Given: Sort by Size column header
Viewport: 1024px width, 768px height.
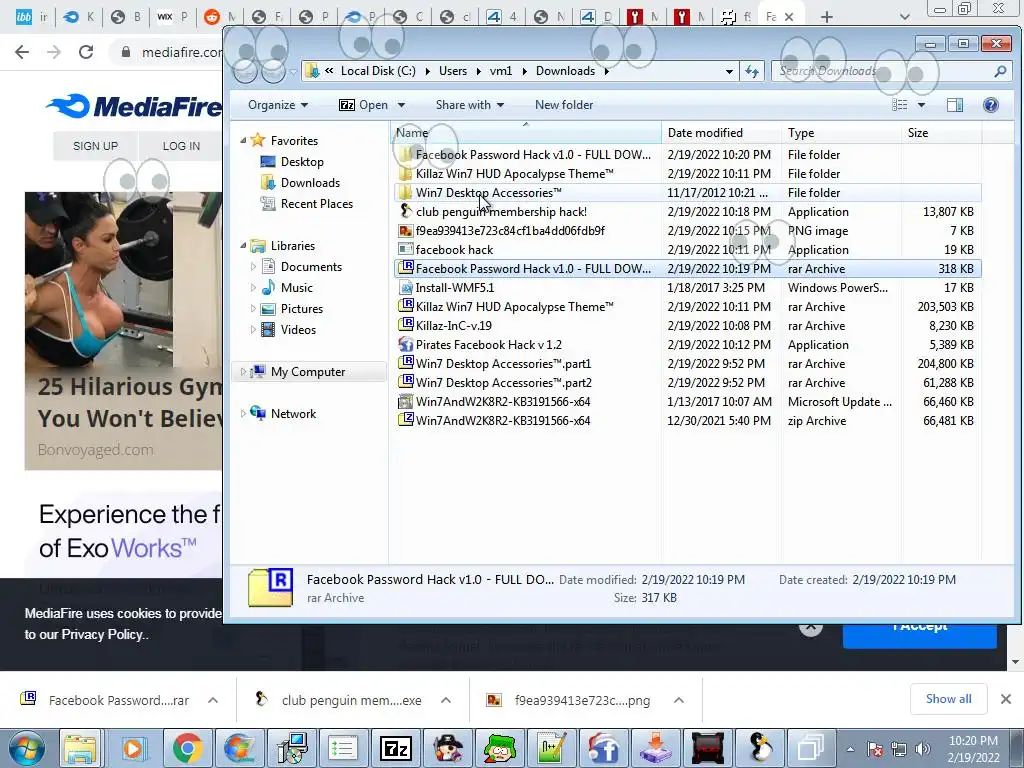Looking at the screenshot, I should click(x=941, y=133).
